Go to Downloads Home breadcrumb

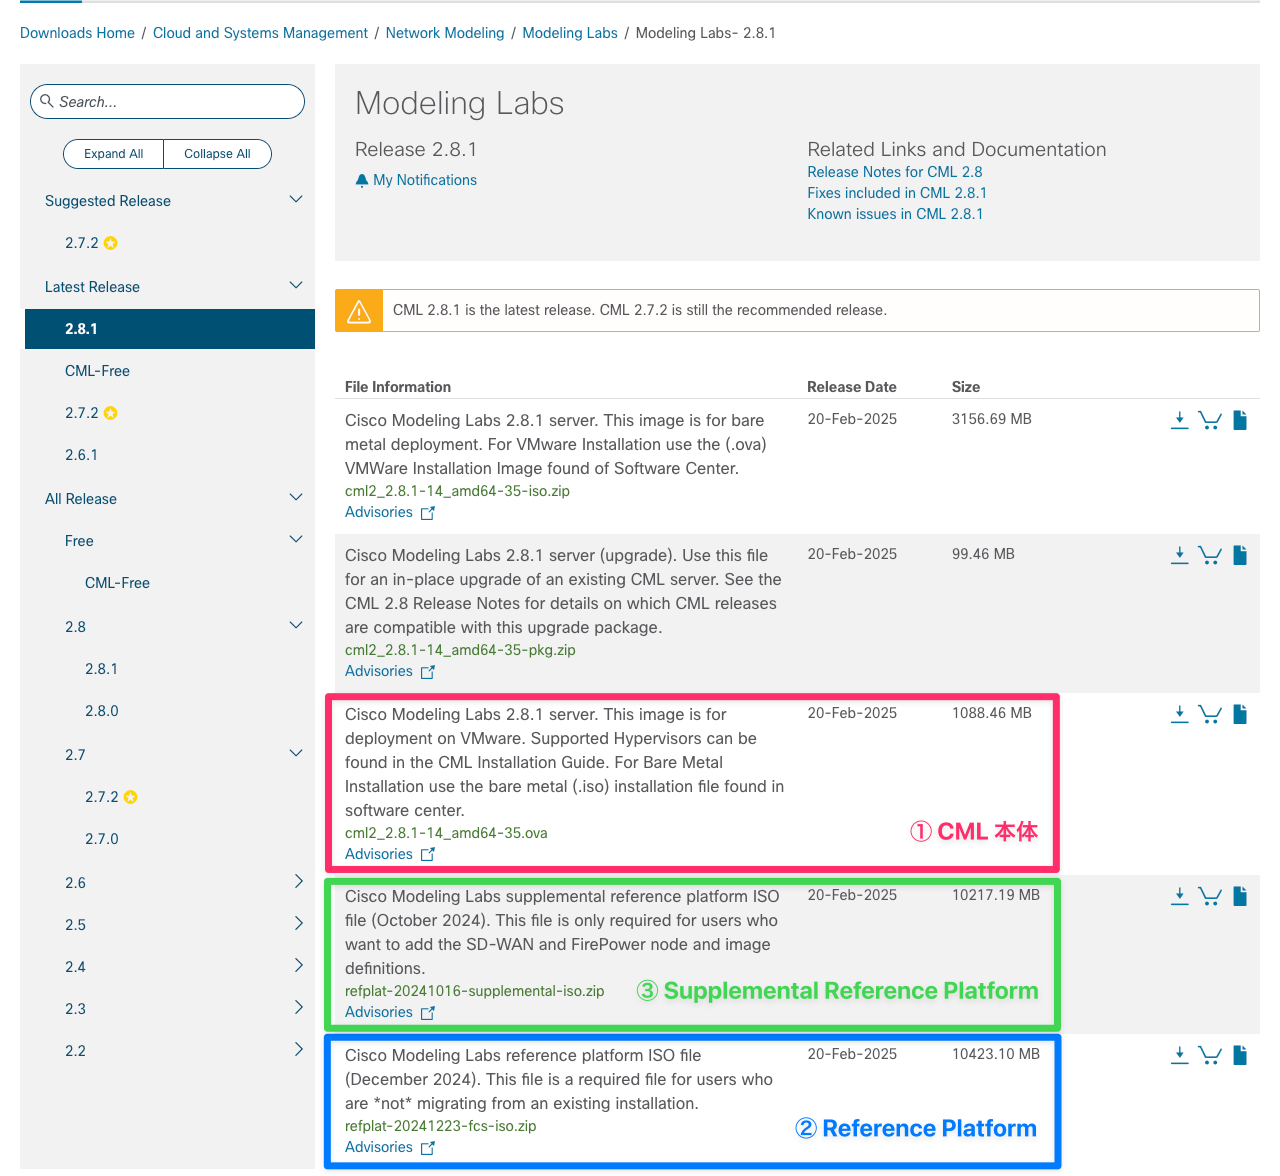coord(77,33)
